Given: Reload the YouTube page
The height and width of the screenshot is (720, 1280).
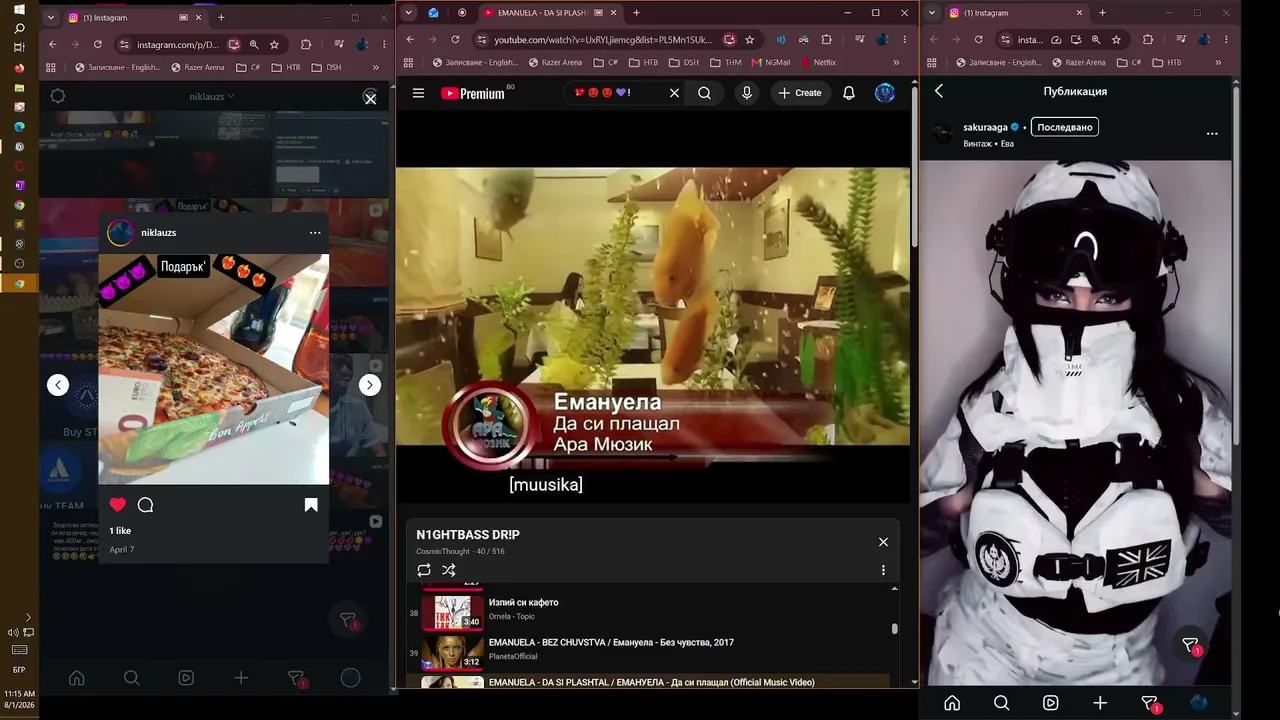Looking at the screenshot, I should tap(455, 40).
